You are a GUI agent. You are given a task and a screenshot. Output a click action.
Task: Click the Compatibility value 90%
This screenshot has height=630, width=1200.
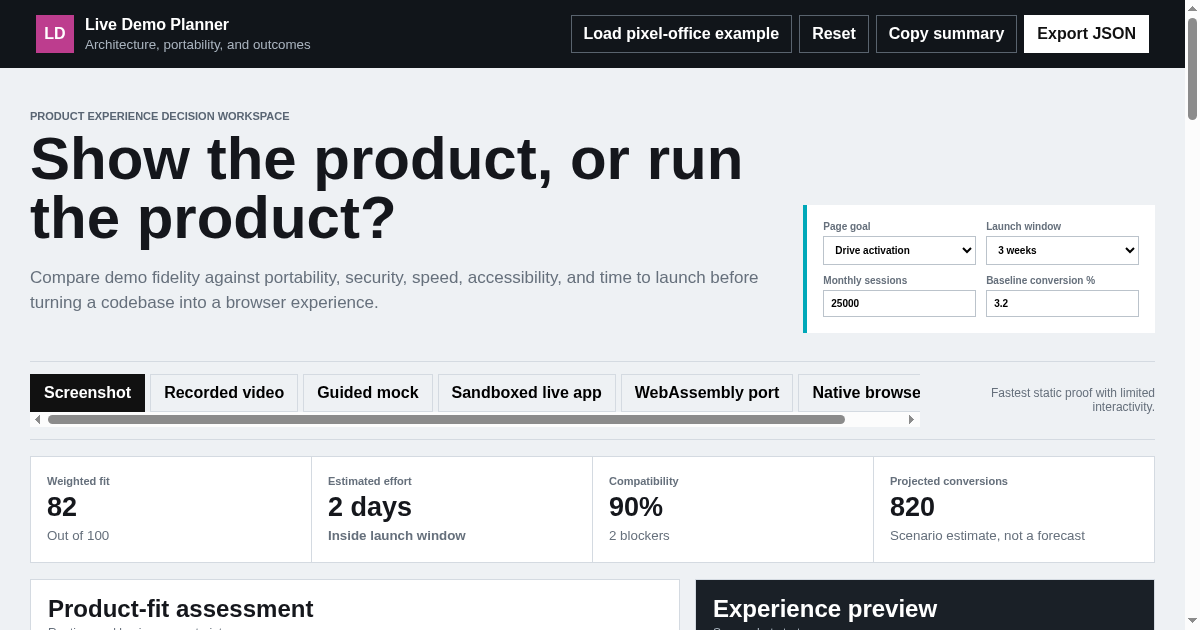[x=636, y=507]
